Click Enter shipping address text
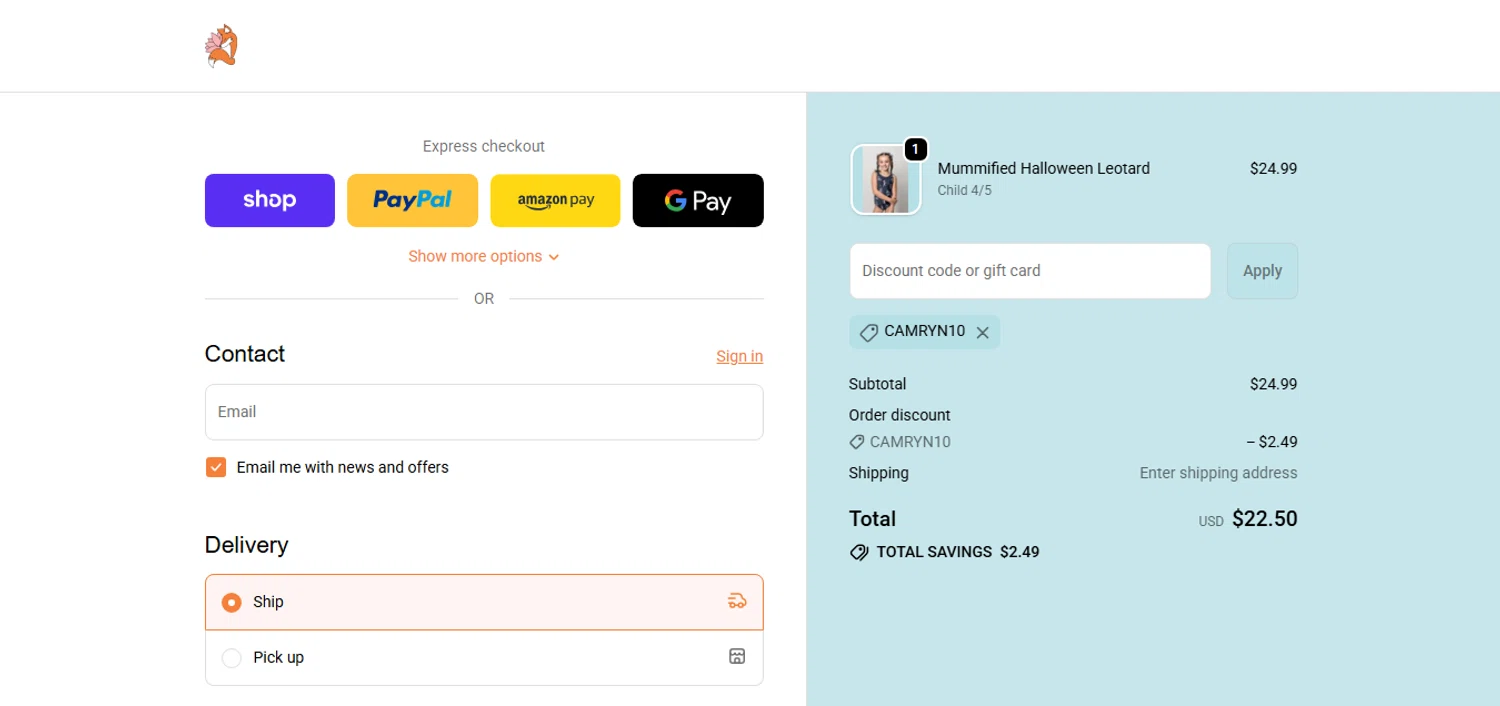Image resolution: width=1500 pixels, height=706 pixels. (x=1218, y=473)
